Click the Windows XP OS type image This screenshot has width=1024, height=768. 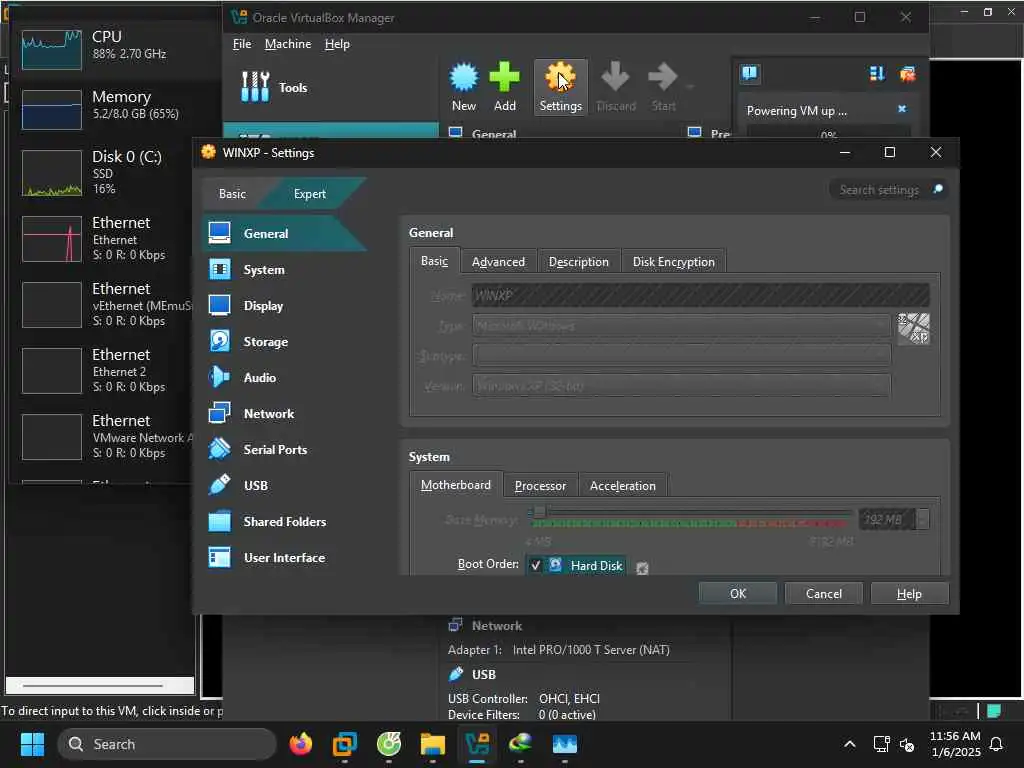click(913, 328)
